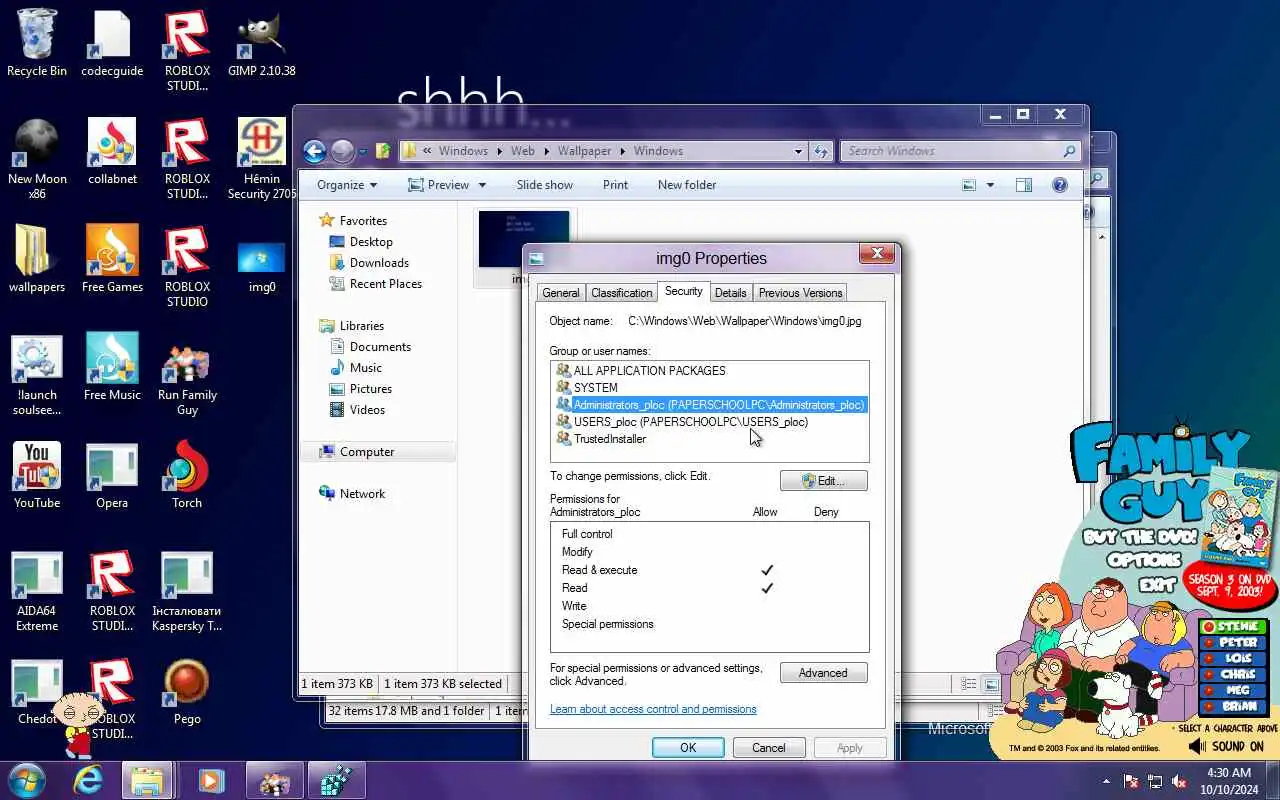Switch to the Previous Versions tab
1280x800 pixels.
click(x=800, y=293)
